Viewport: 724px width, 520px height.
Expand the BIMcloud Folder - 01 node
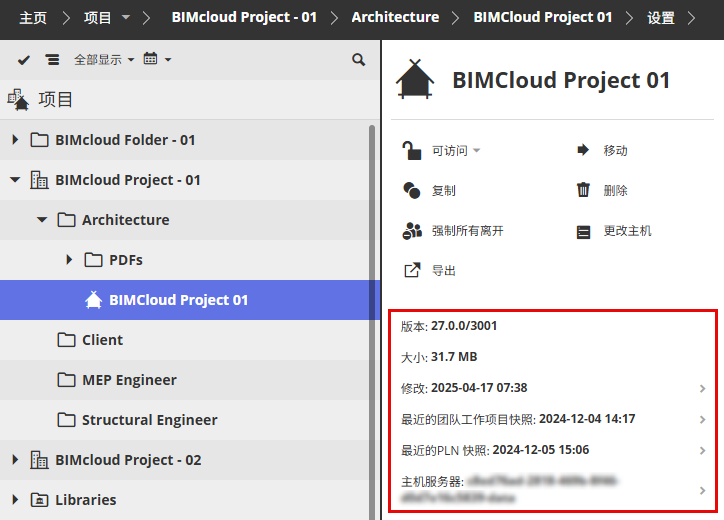[x=15, y=140]
